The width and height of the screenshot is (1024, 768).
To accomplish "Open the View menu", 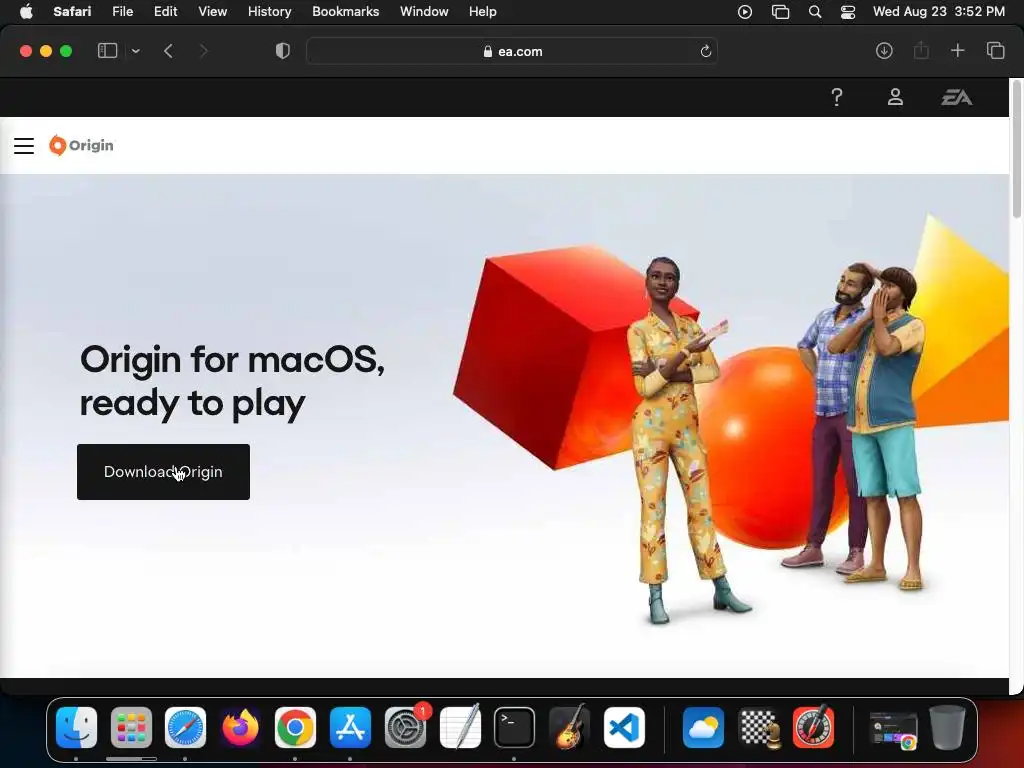I will (213, 12).
